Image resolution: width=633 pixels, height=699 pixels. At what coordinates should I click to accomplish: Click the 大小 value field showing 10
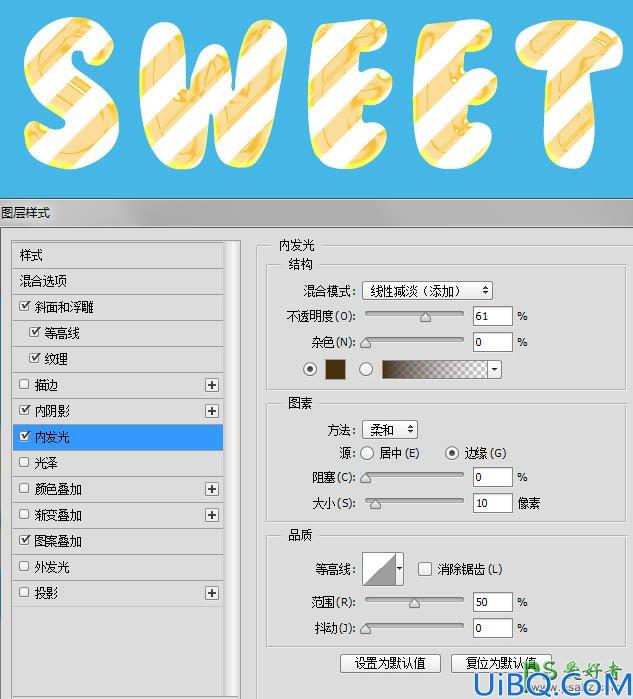point(493,503)
